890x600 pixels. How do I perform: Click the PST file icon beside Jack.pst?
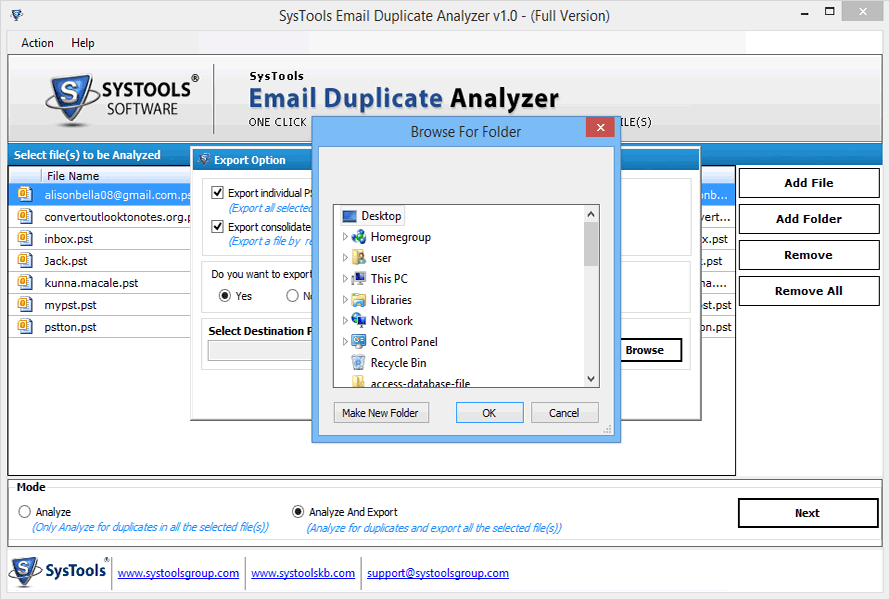pos(24,261)
